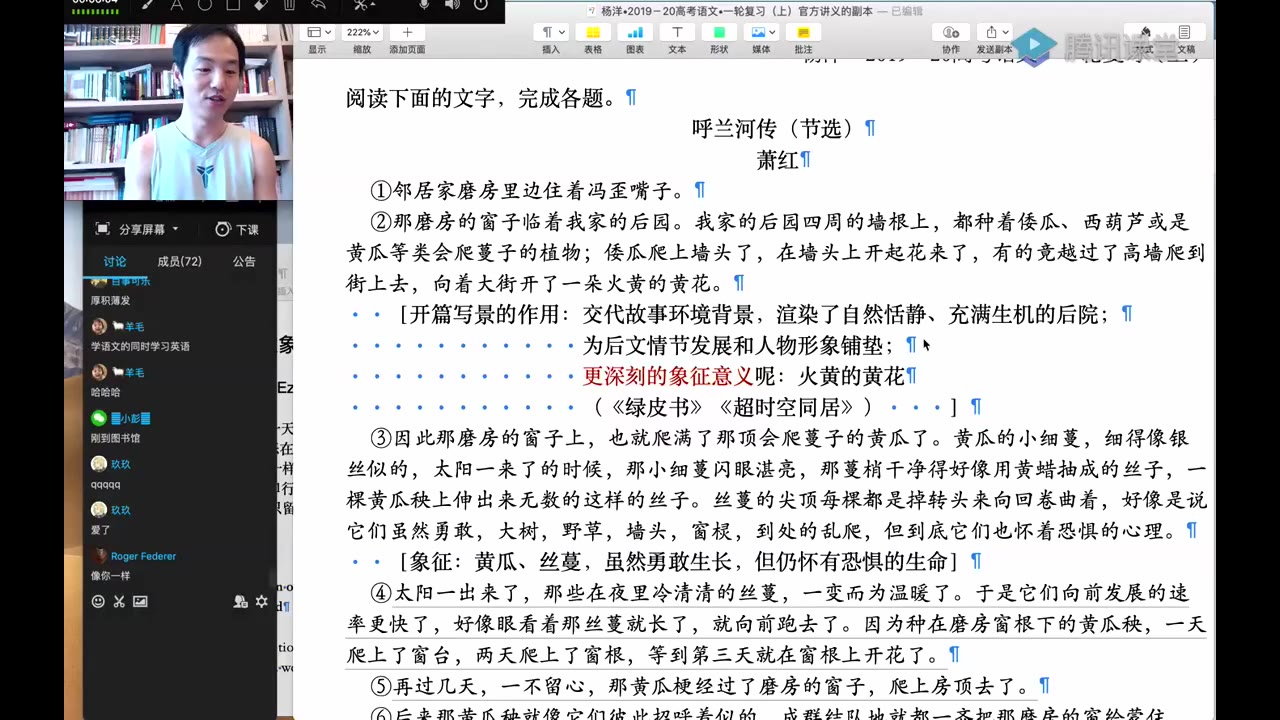Toggle the microphone mute

tap(424, 5)
